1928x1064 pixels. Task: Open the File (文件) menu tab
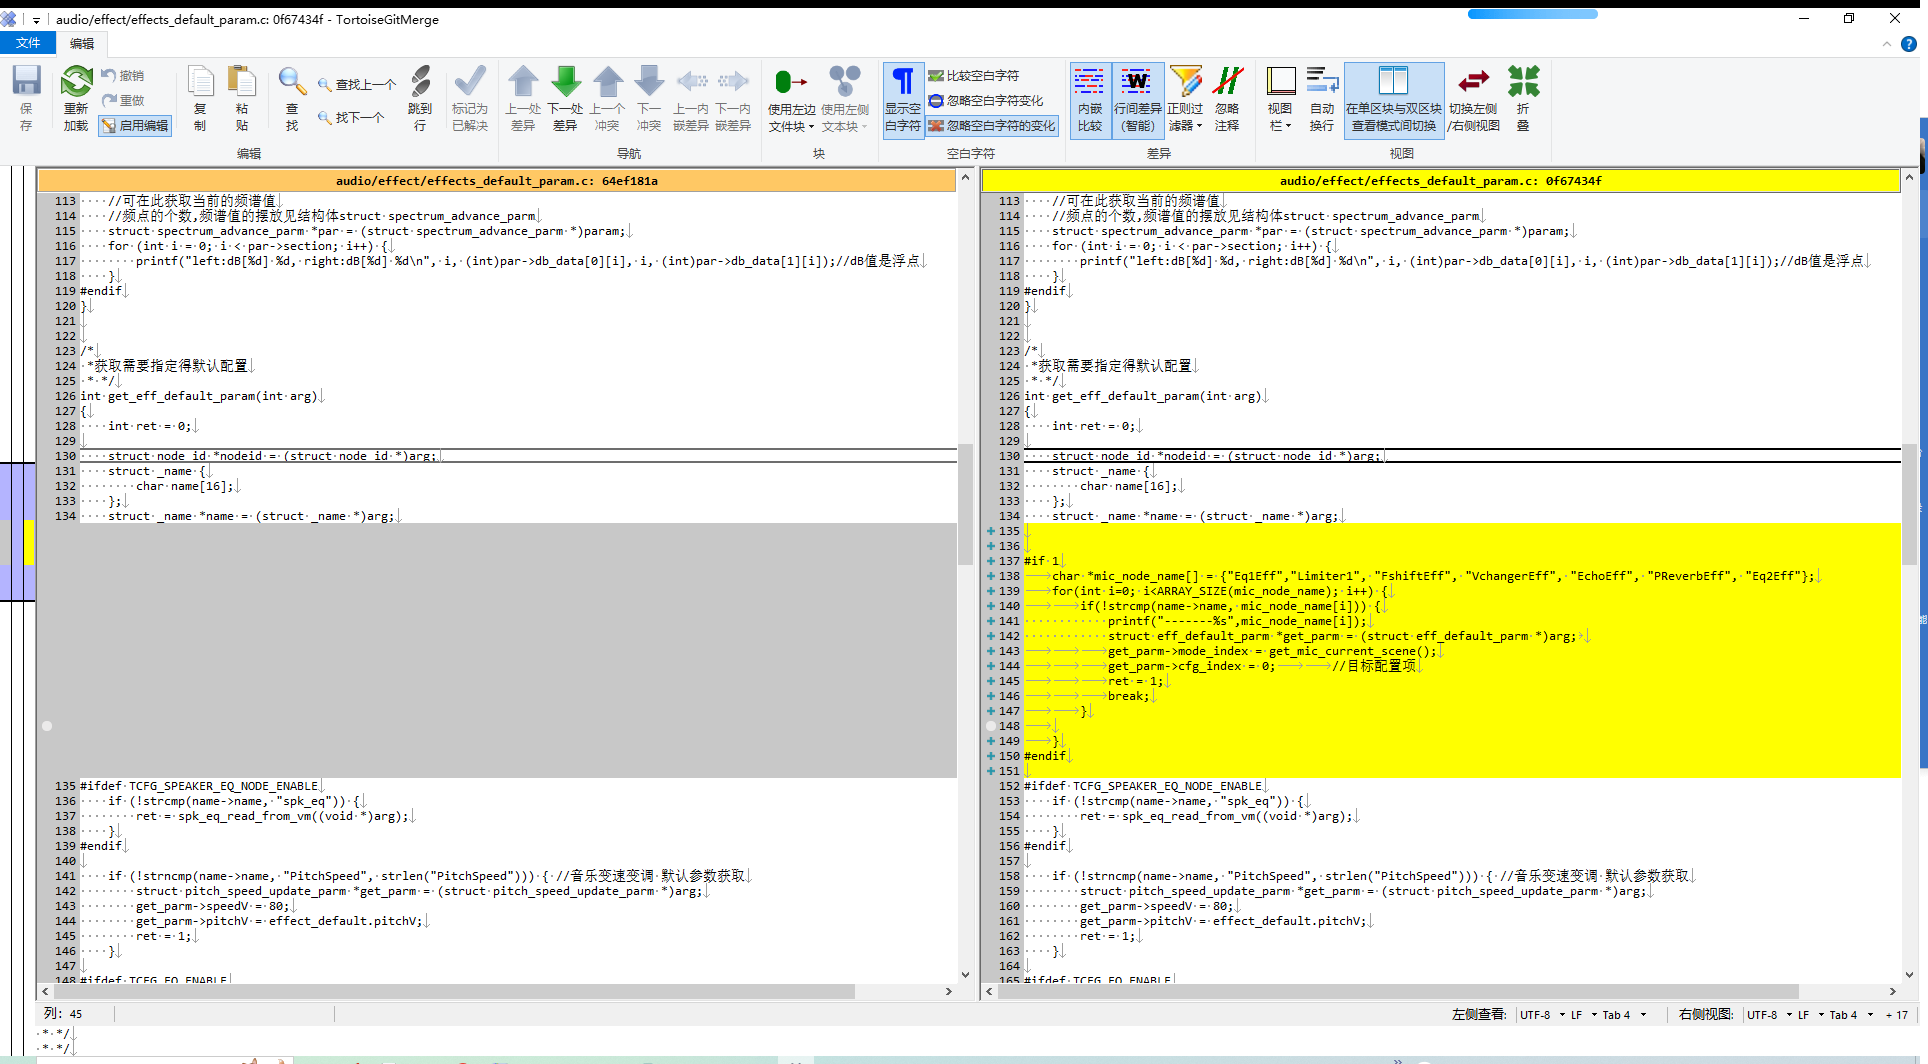click(x=28, y=43)
